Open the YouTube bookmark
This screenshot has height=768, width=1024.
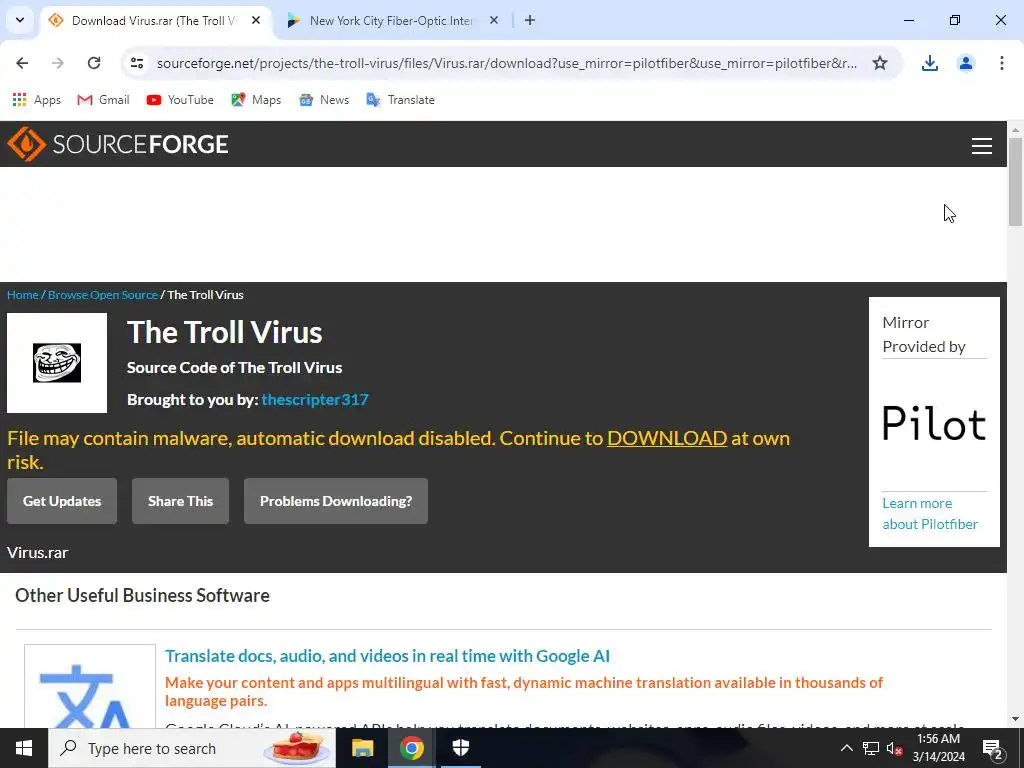[x=180, y=100]
